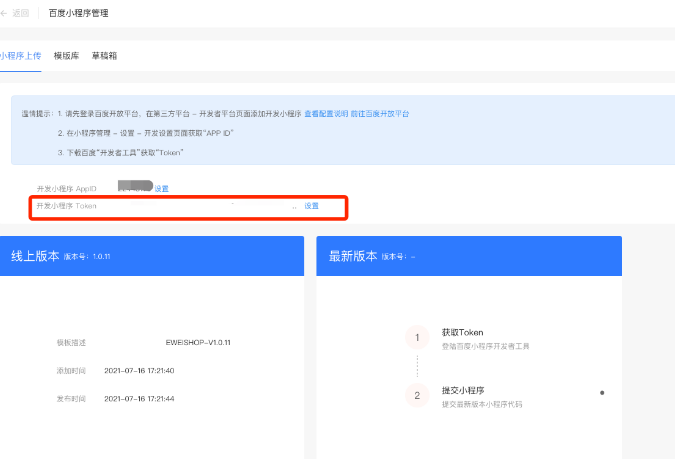Click 设置 next to Token
Viewport: 675px width, 459px height.
click(x=311, y=206)
